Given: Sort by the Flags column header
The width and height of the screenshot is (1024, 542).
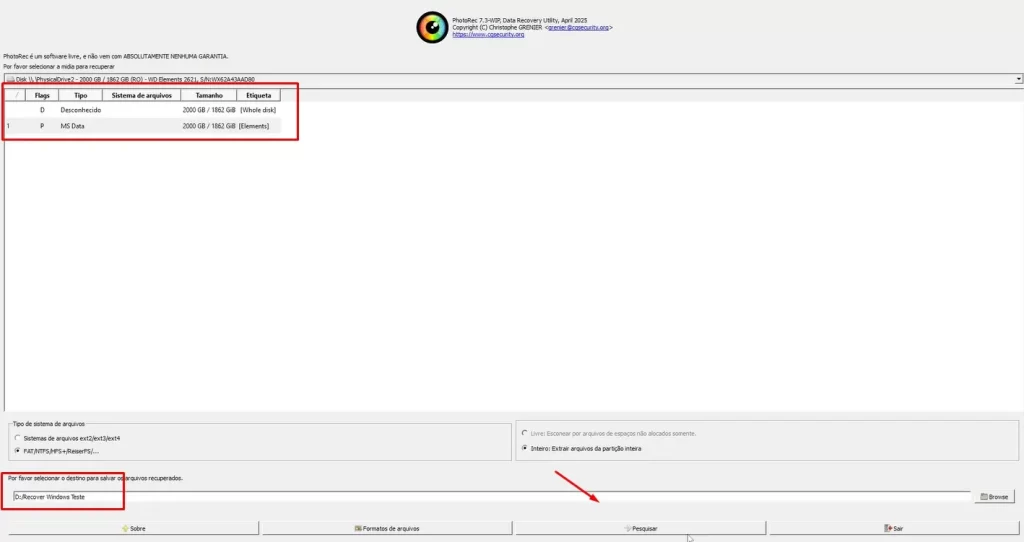Looking at the screenshot, I should pos(42,95).
